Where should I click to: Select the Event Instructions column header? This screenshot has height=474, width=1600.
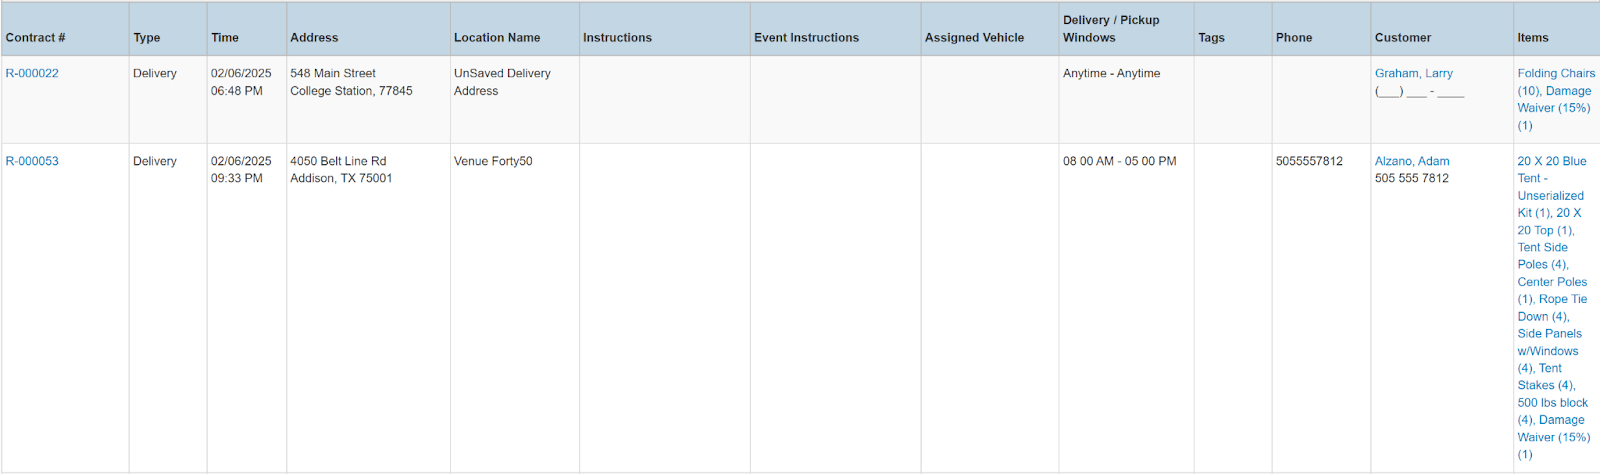tap(806, 38)
